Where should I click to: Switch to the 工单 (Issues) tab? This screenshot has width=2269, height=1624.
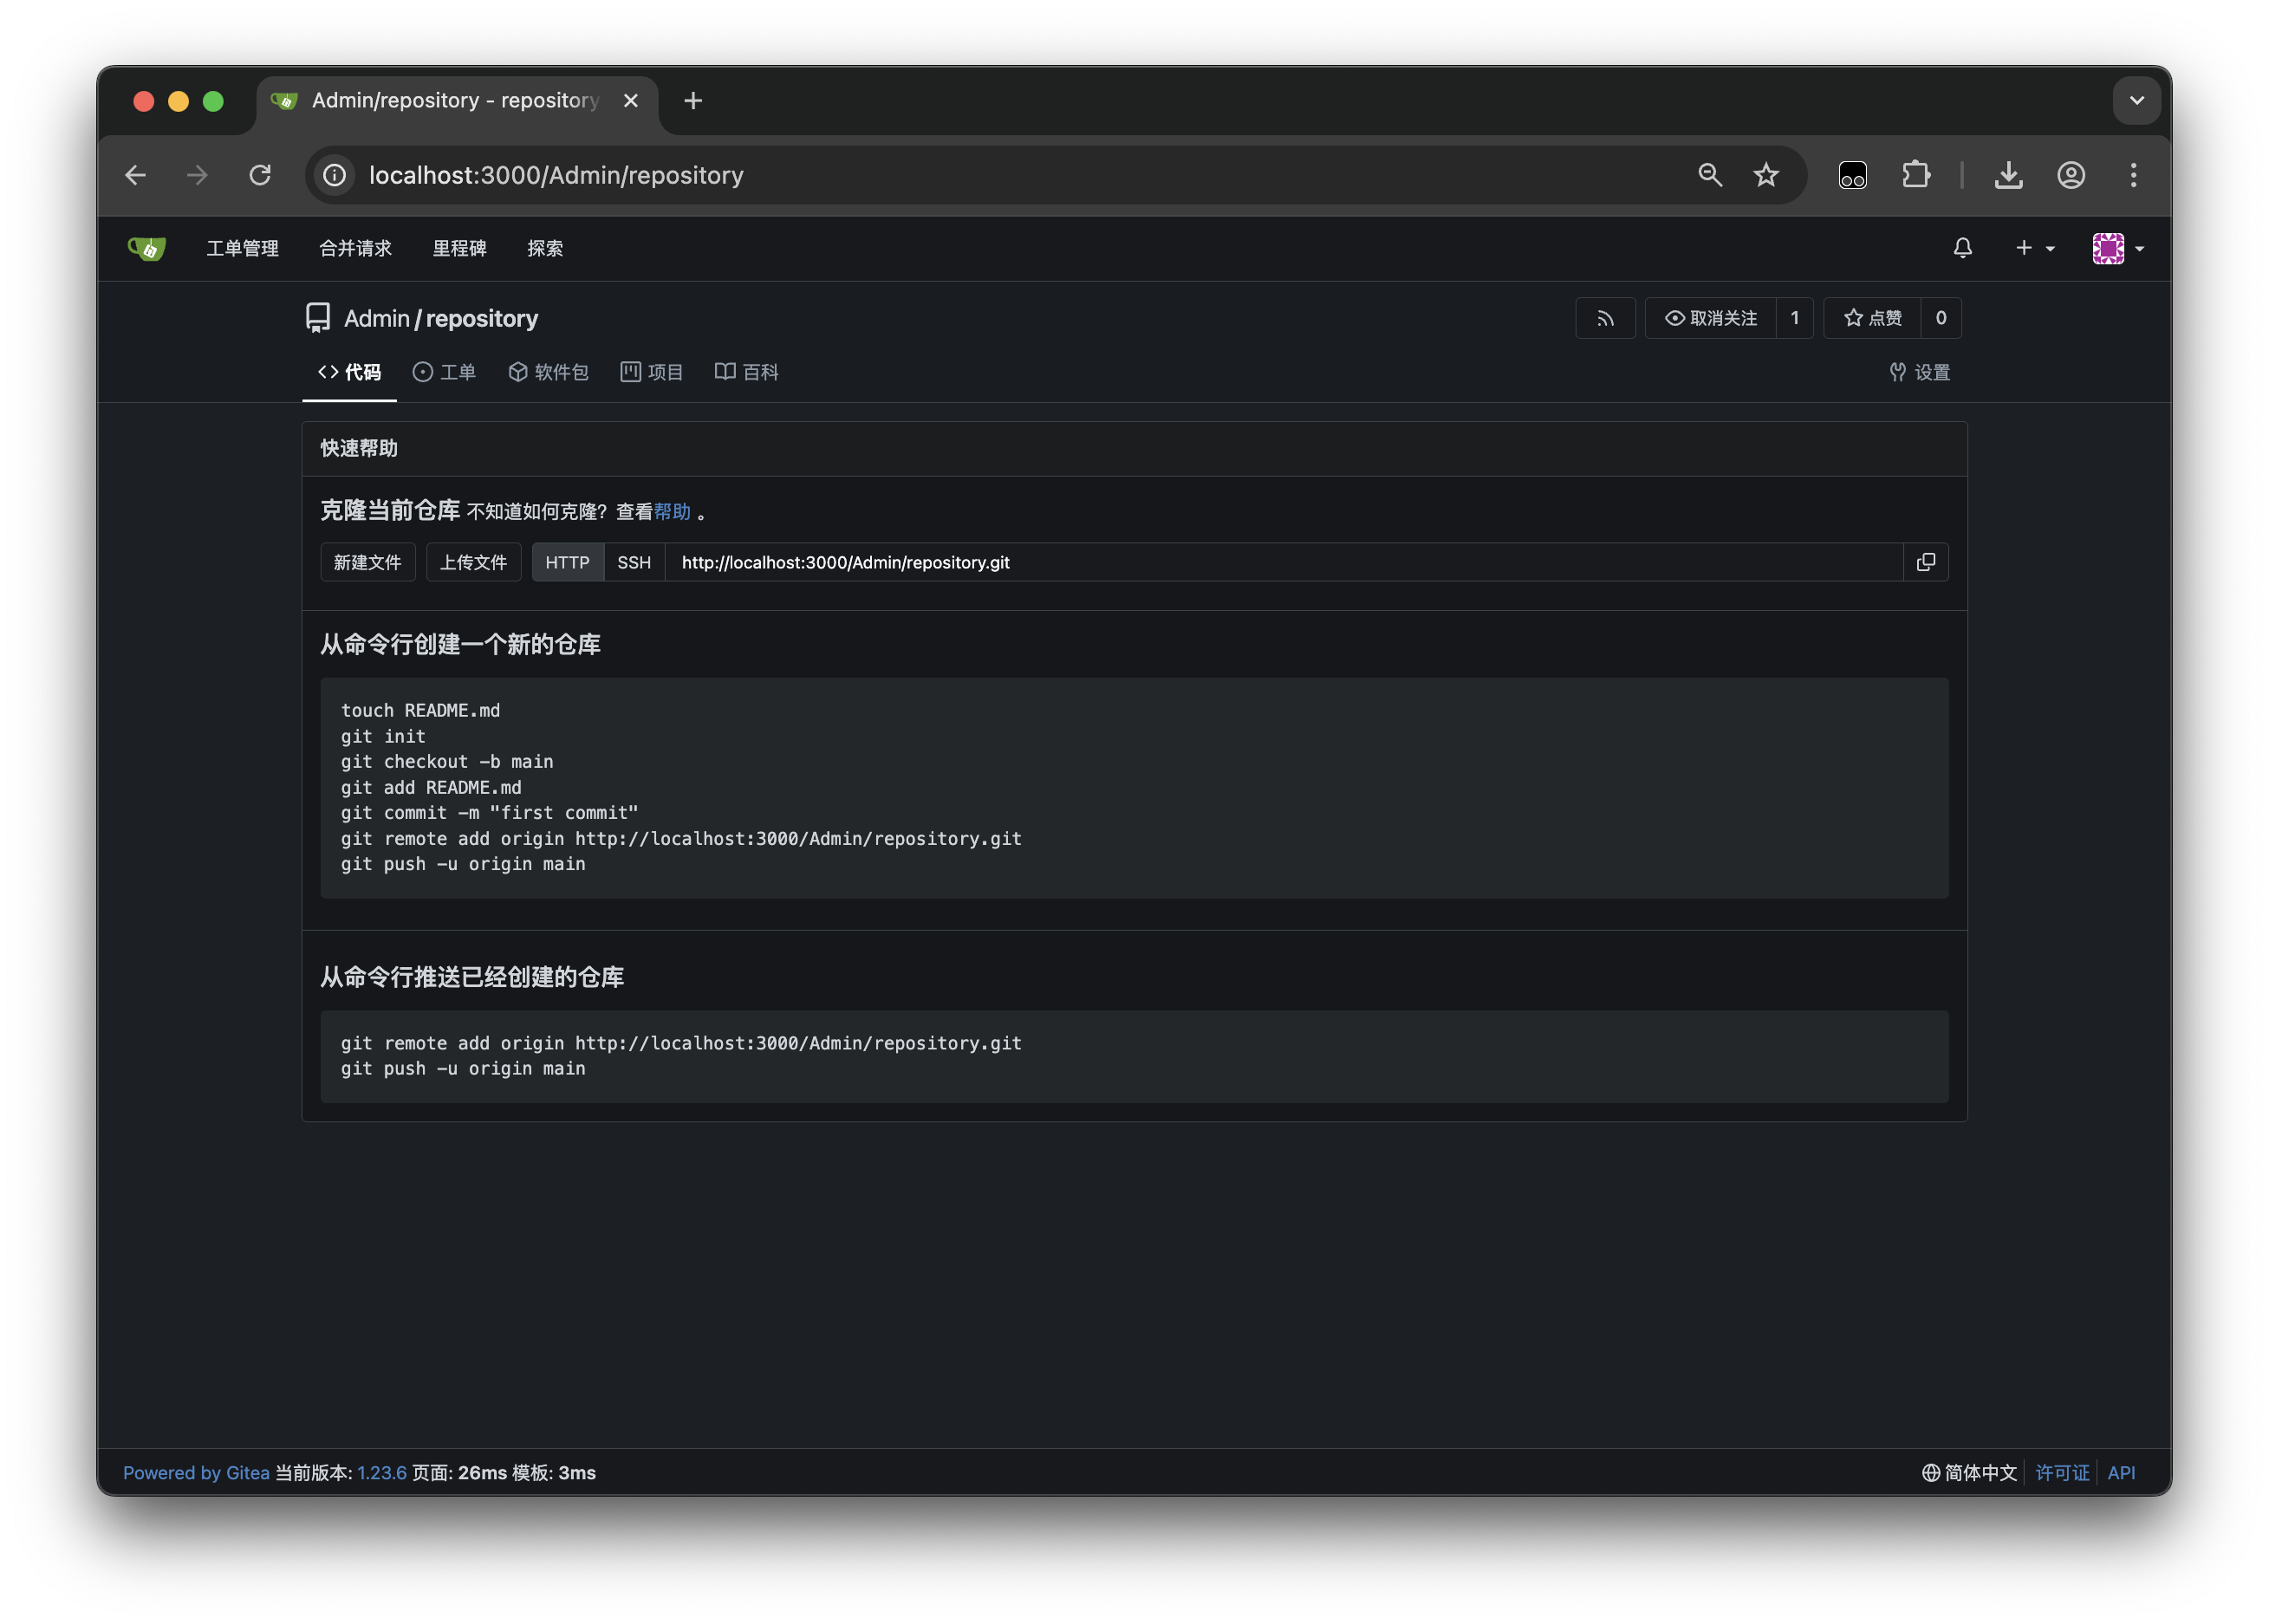click(x=444, y=372)
